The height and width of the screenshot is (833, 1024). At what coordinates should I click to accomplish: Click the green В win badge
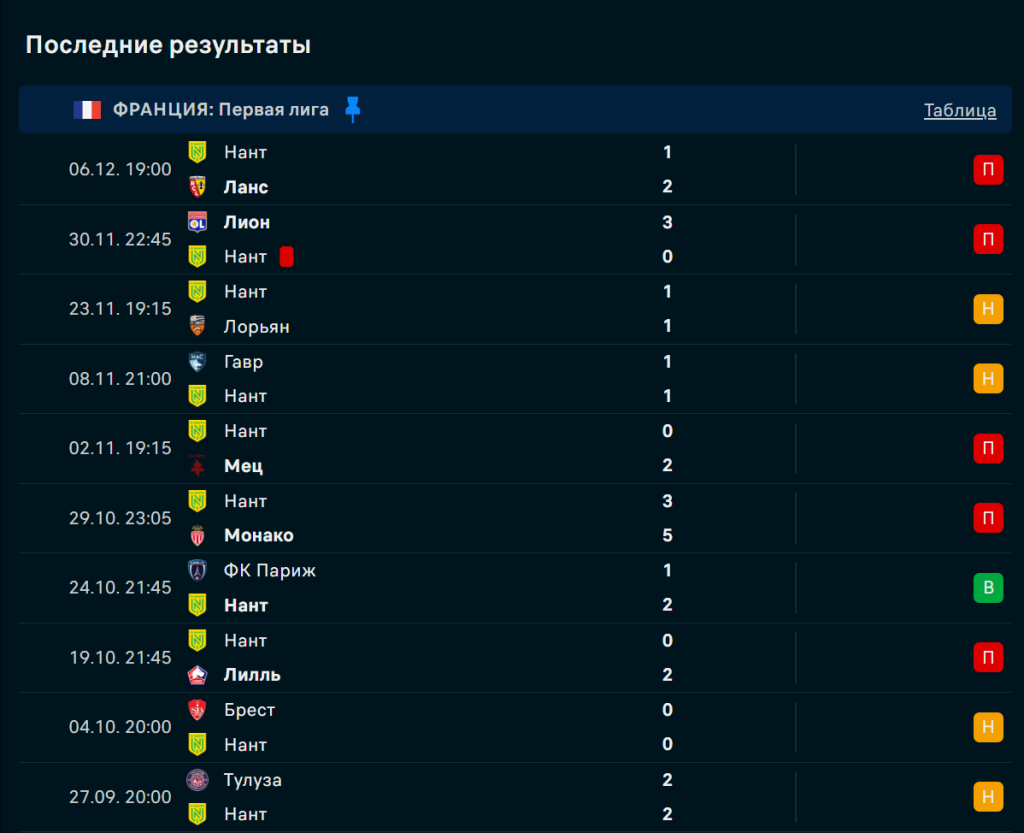[988, 588]
